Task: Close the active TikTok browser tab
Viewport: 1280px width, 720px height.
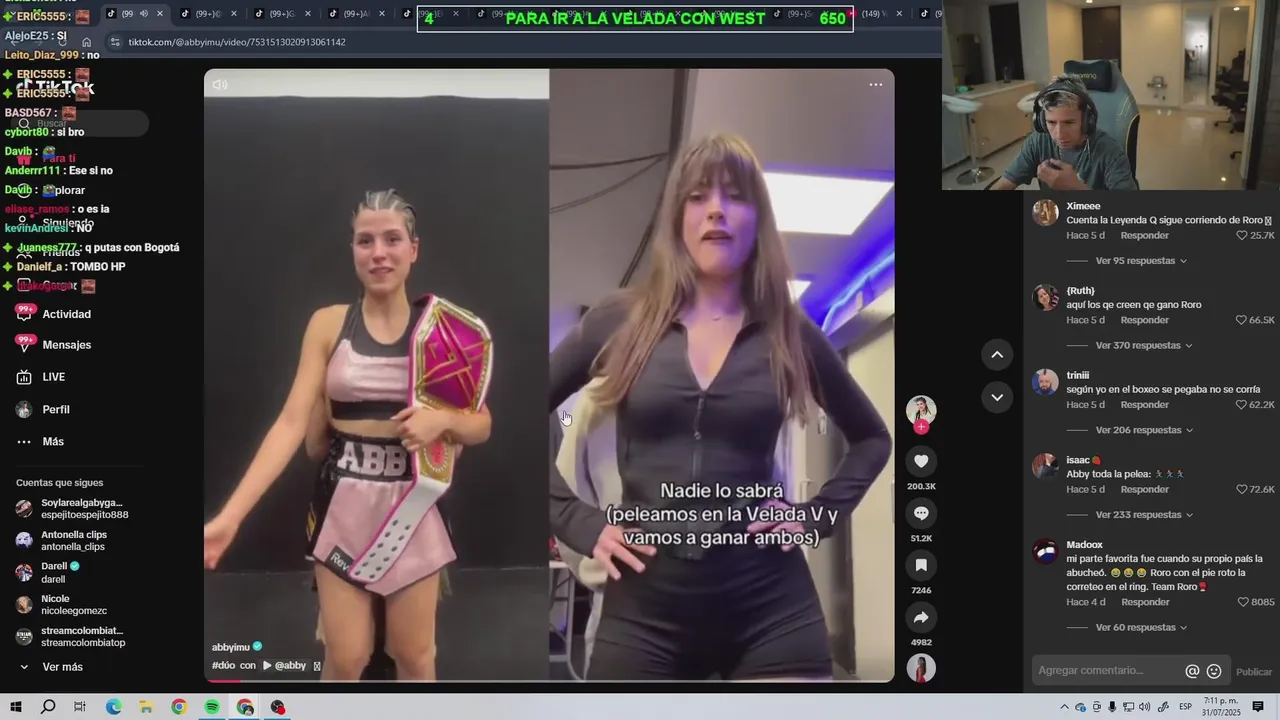Action: pyautogui.click(x=160, y=13)
